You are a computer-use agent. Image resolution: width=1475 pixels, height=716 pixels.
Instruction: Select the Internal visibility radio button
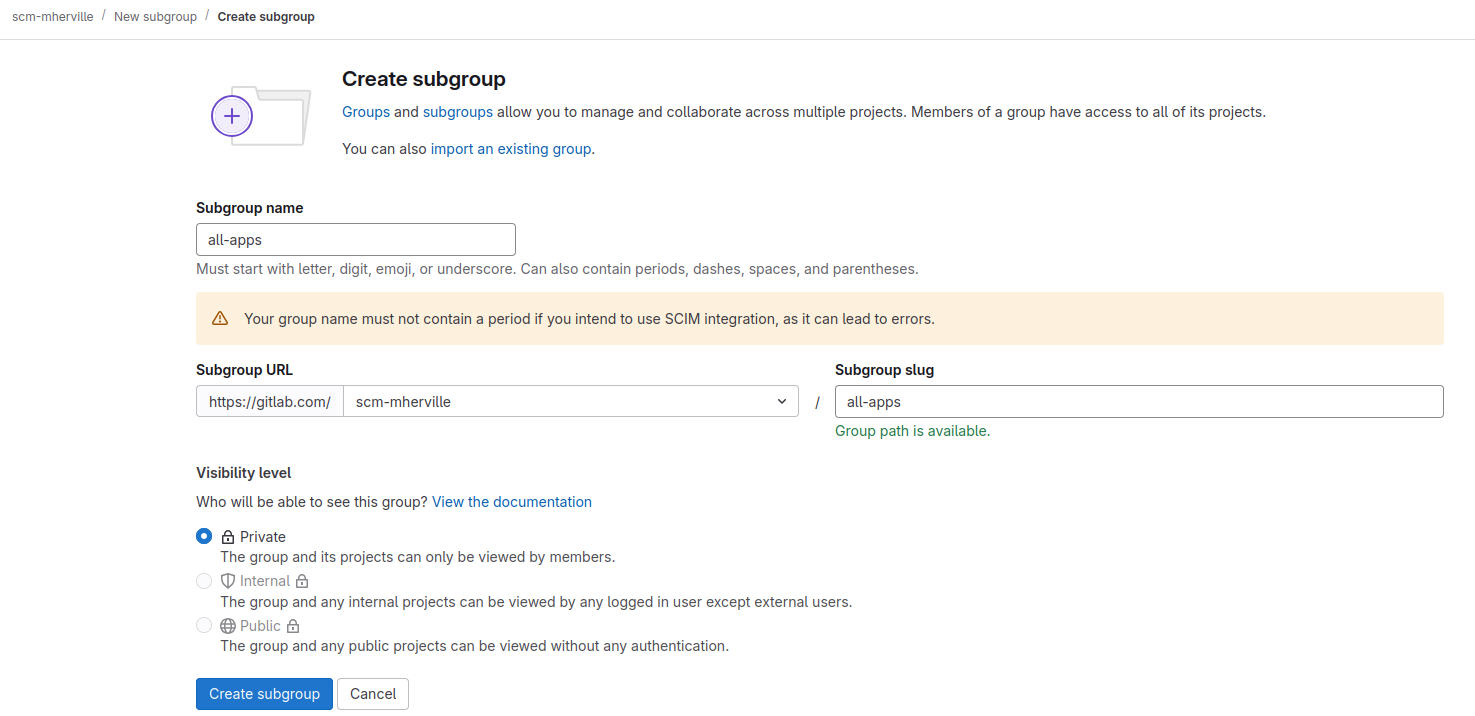204,581
